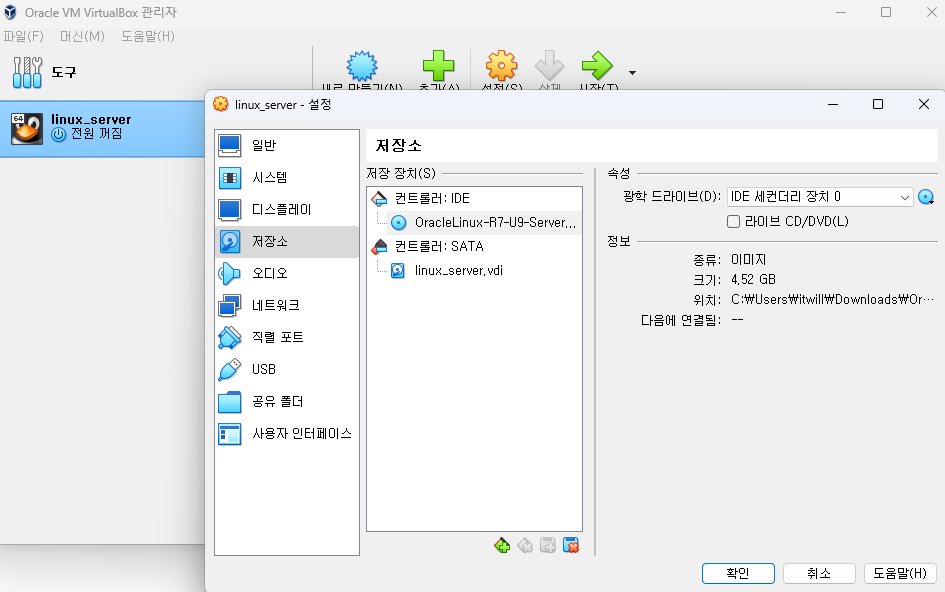Open the User Interface settings category
The height and width of the screenshot is (592, 945).
[287, 433]
